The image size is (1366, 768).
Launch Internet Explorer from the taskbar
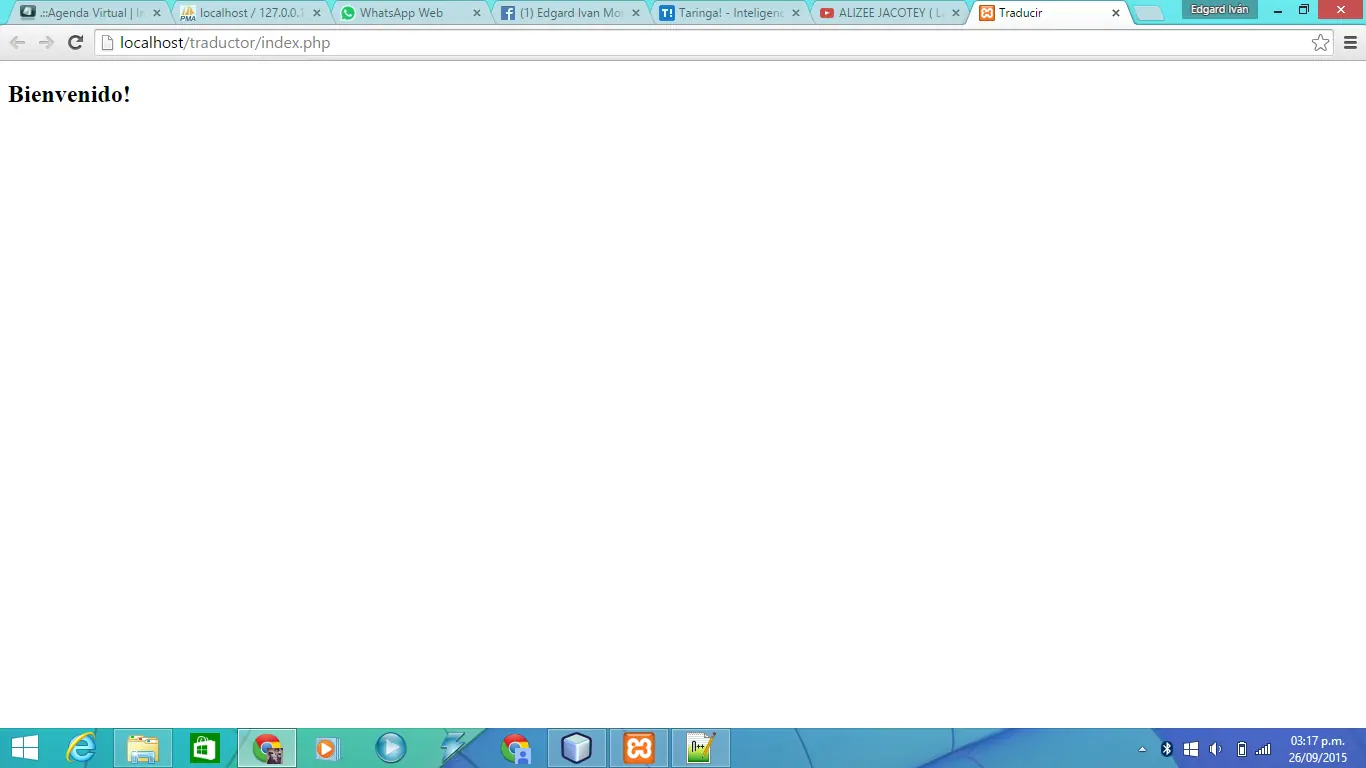(x=80, y=748)
